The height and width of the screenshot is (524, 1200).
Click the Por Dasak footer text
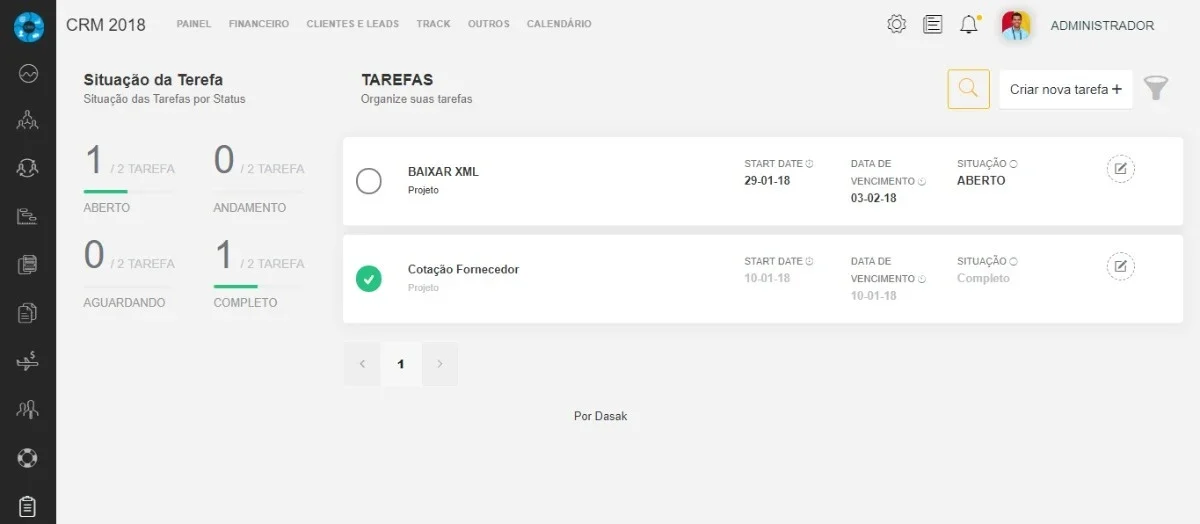(x=600, y=416)
